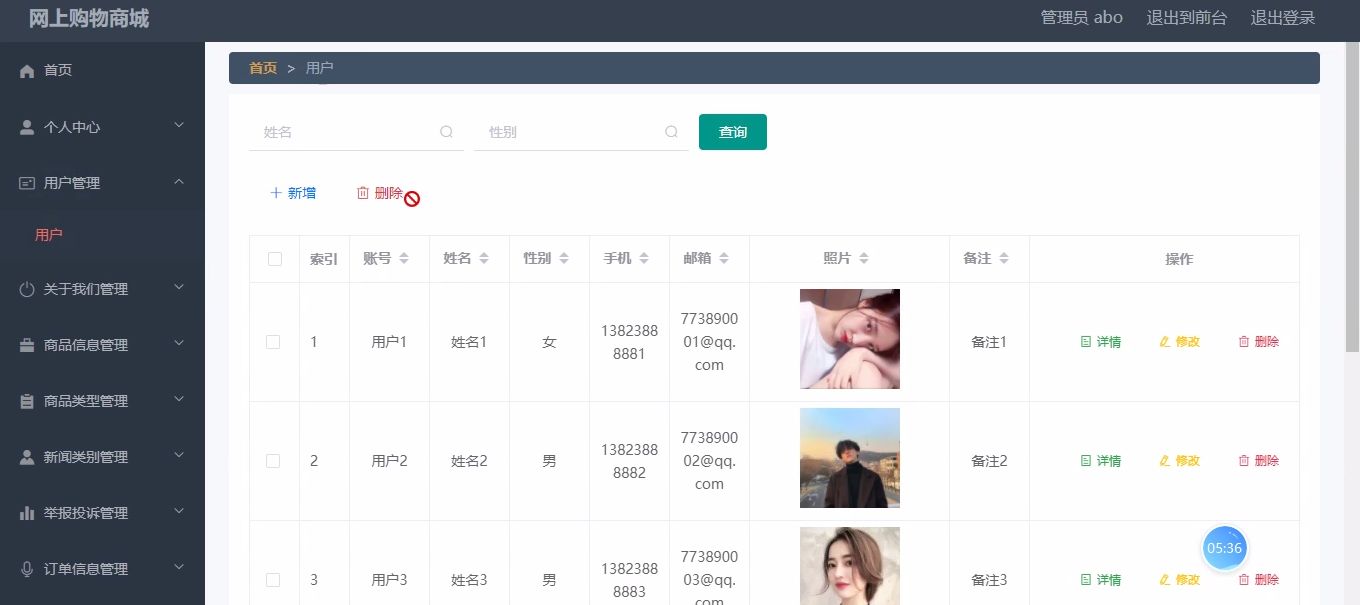Sort table by 备注 column arrows
Image resolution: width=1360 pixels, height=605 pixels.
pyautogui.click(x=1004, y=259)
